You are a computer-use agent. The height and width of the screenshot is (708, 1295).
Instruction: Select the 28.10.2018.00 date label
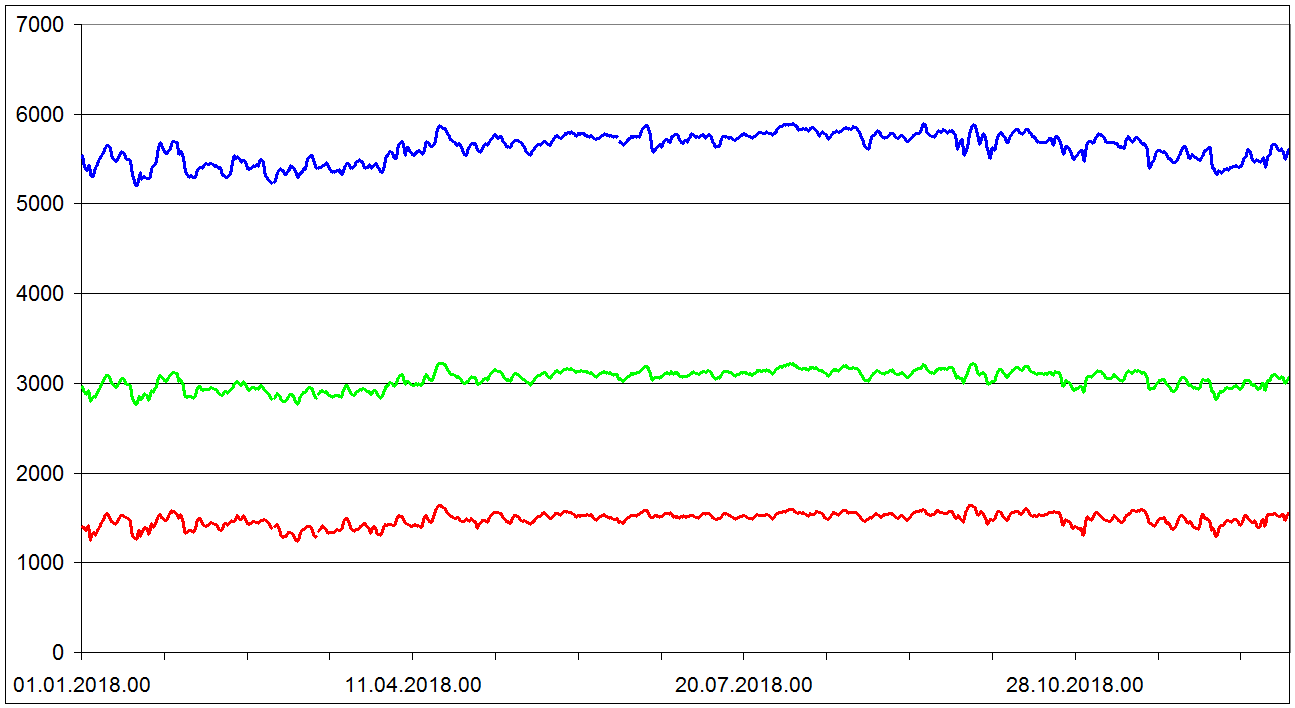(x=1075, y=686)
